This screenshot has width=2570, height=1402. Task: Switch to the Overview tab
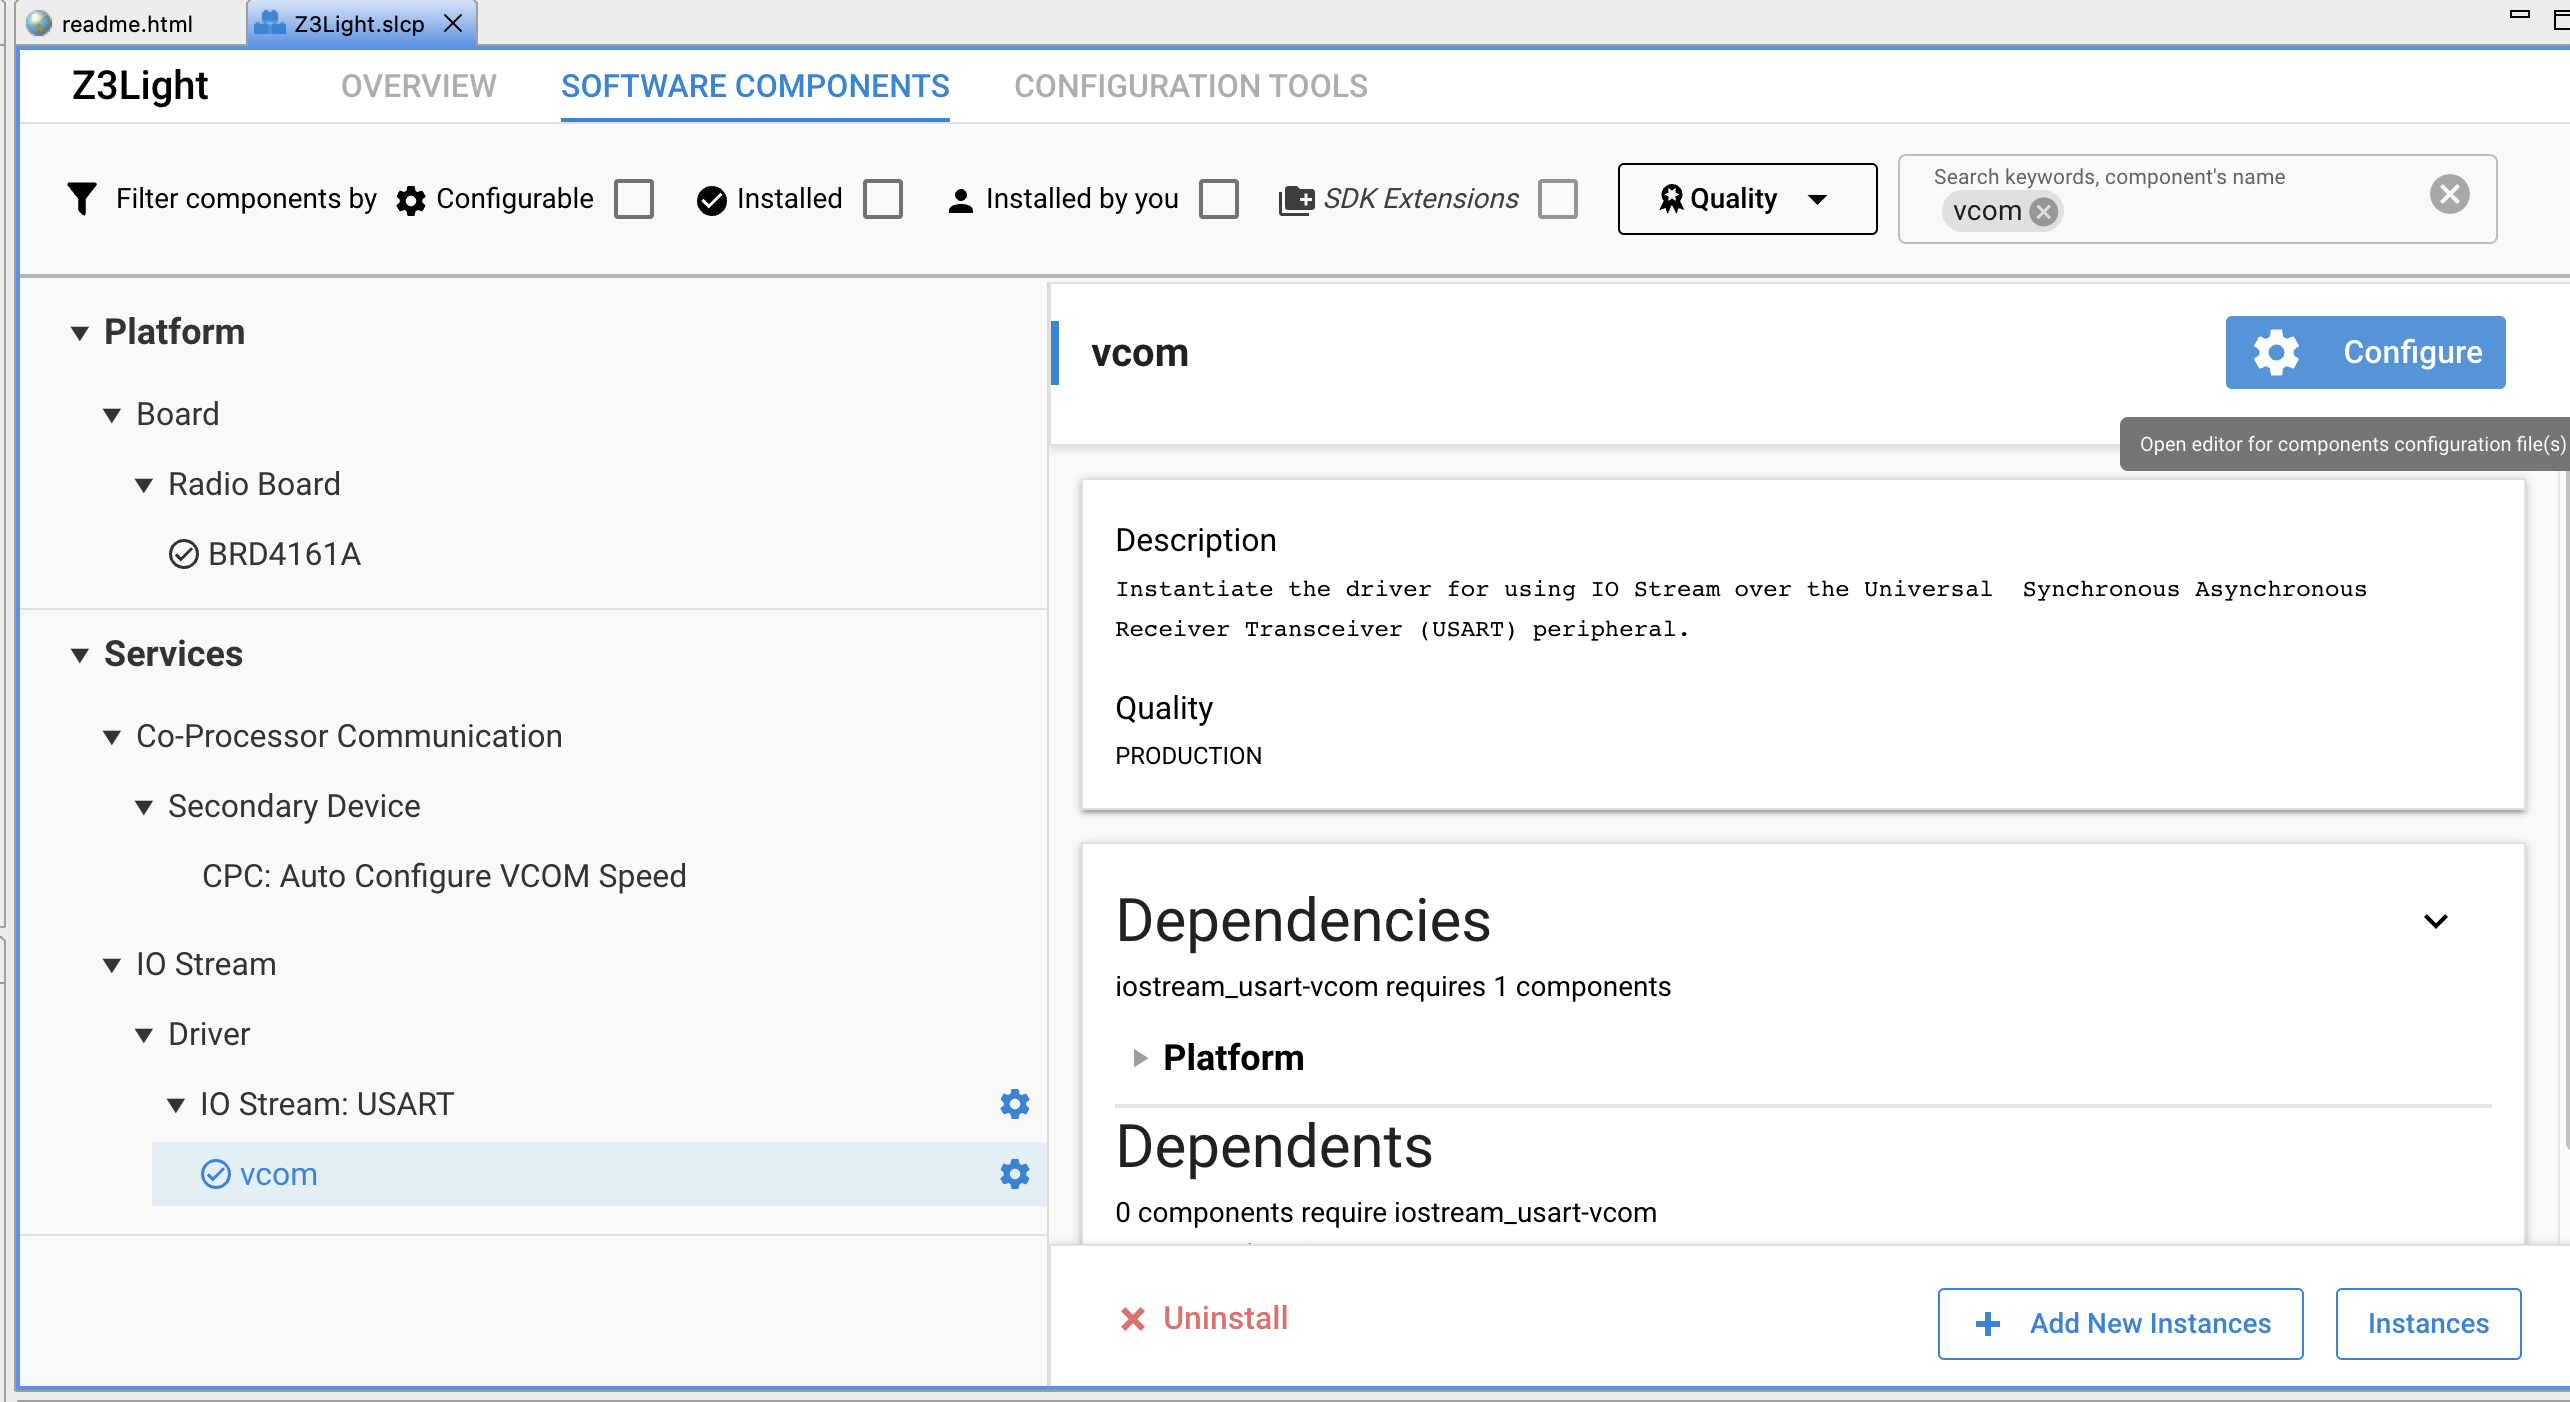418,86
